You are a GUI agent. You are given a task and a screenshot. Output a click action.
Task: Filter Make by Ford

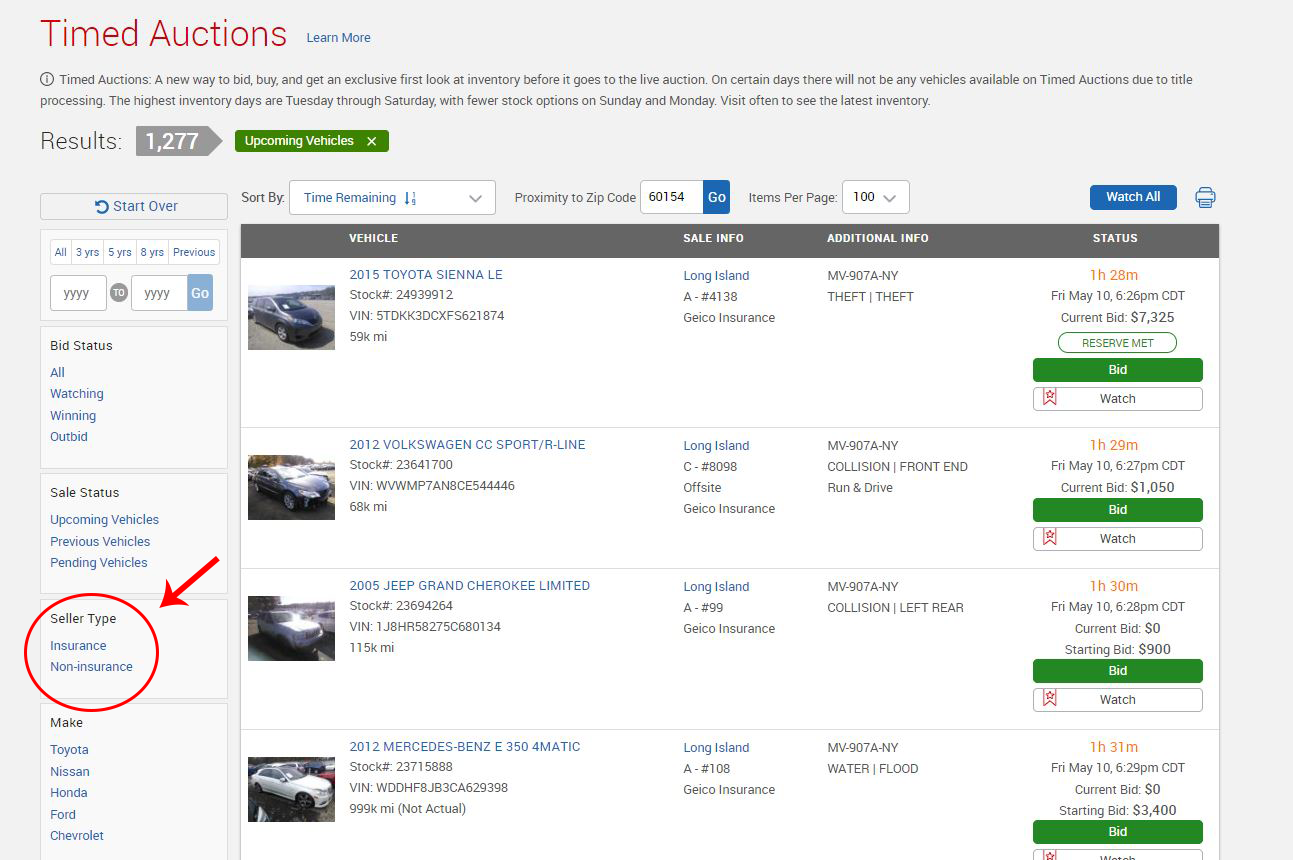pyautogui.click(x=63, y=815)
